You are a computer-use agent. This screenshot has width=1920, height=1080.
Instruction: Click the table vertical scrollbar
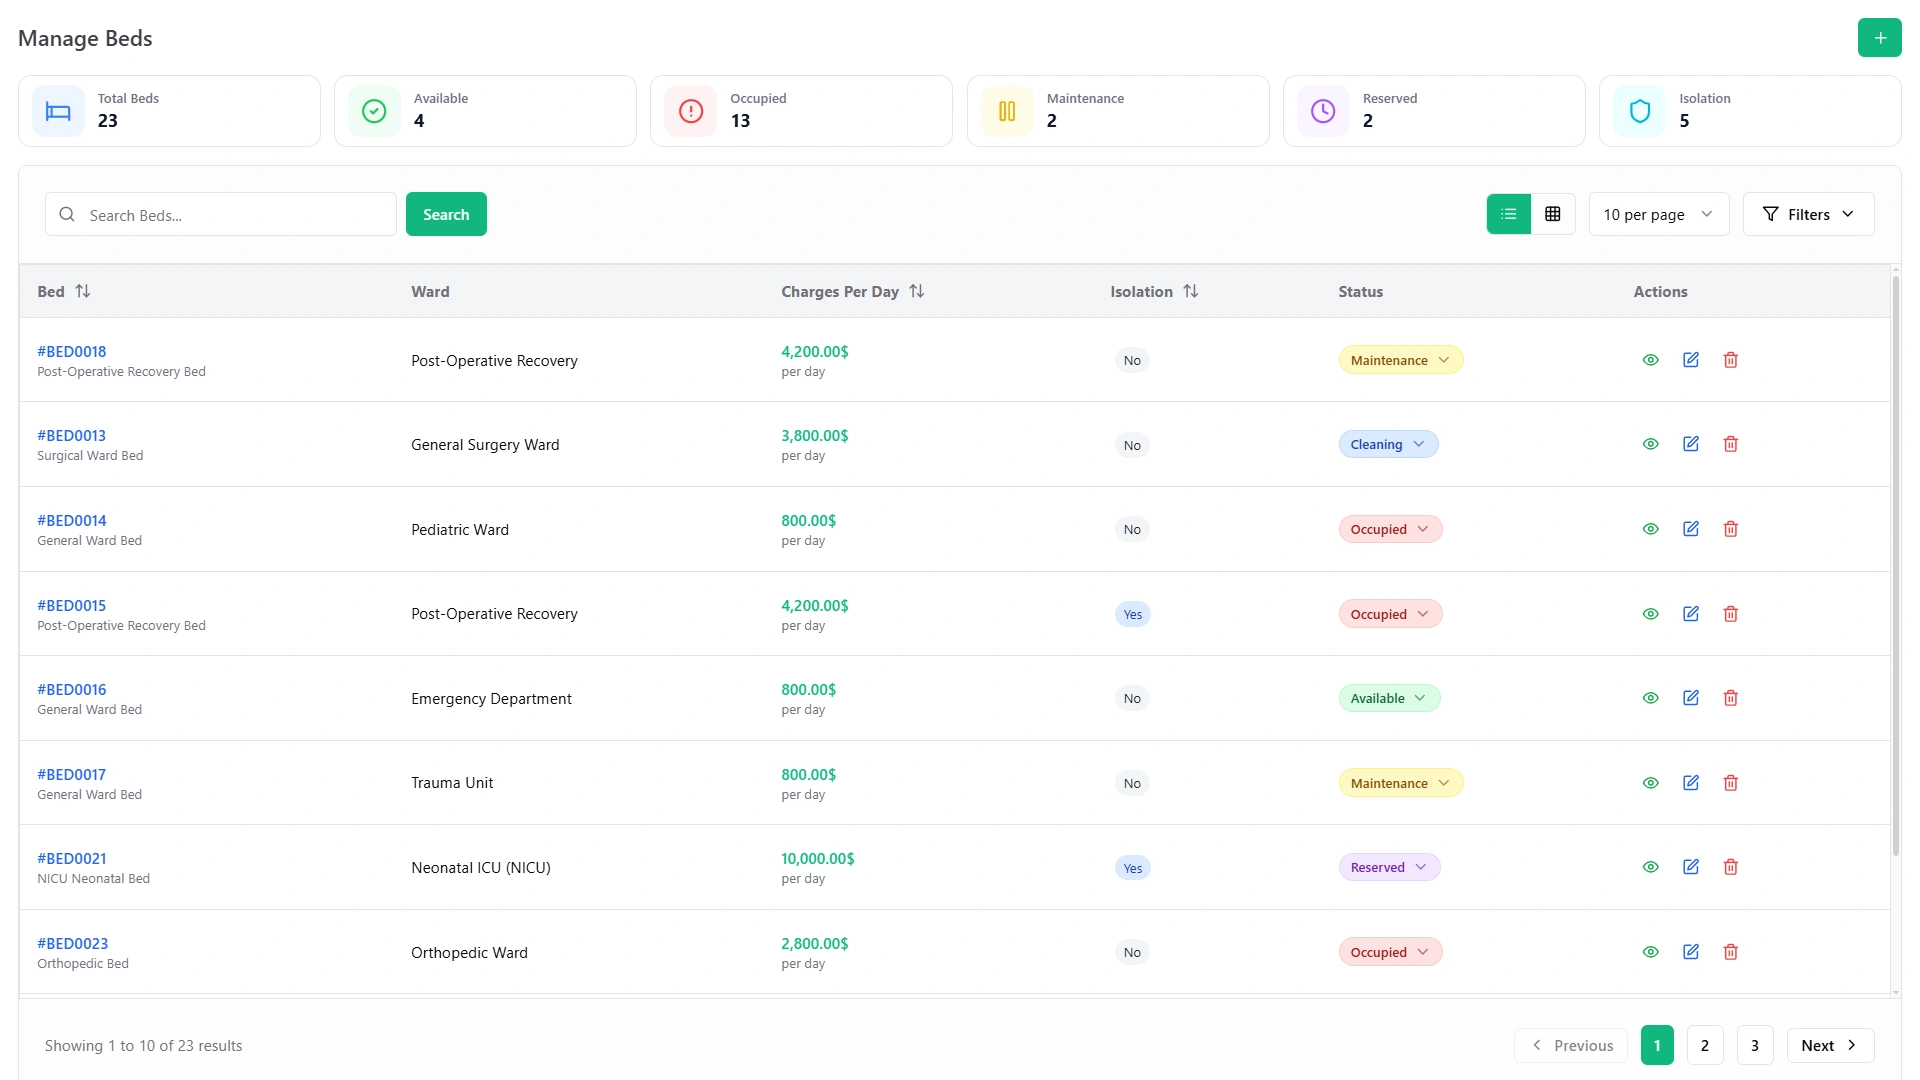tap(1895, 565)
